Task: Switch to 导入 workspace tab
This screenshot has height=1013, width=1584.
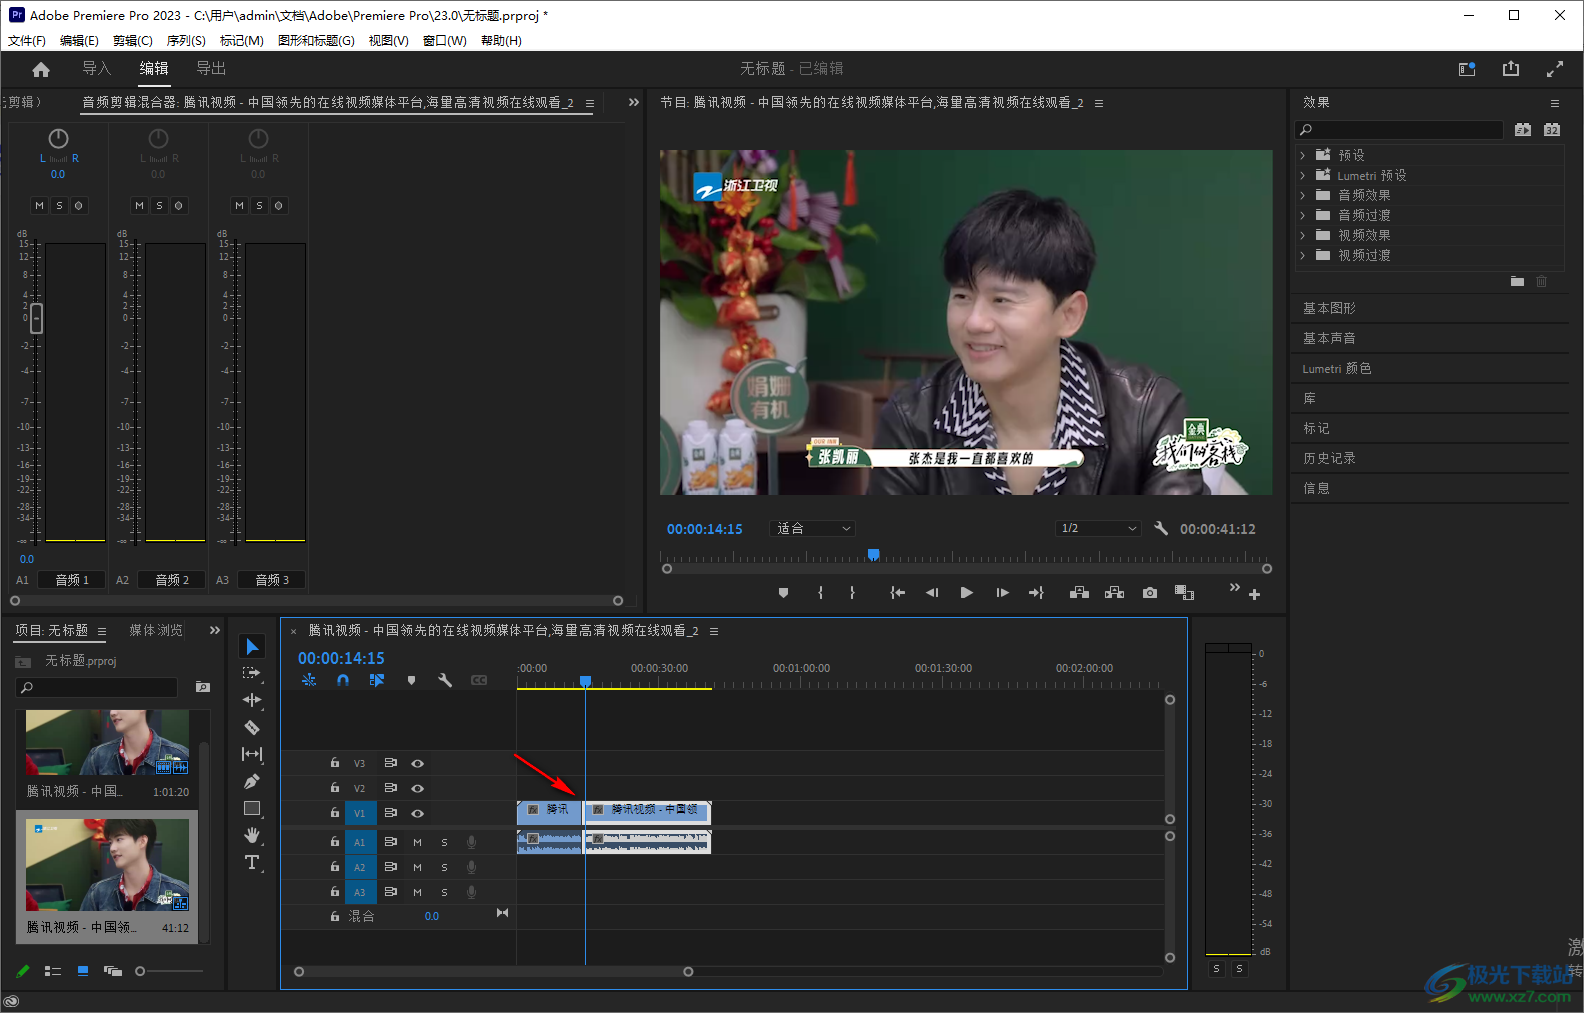Action: [x=96, y=68]
